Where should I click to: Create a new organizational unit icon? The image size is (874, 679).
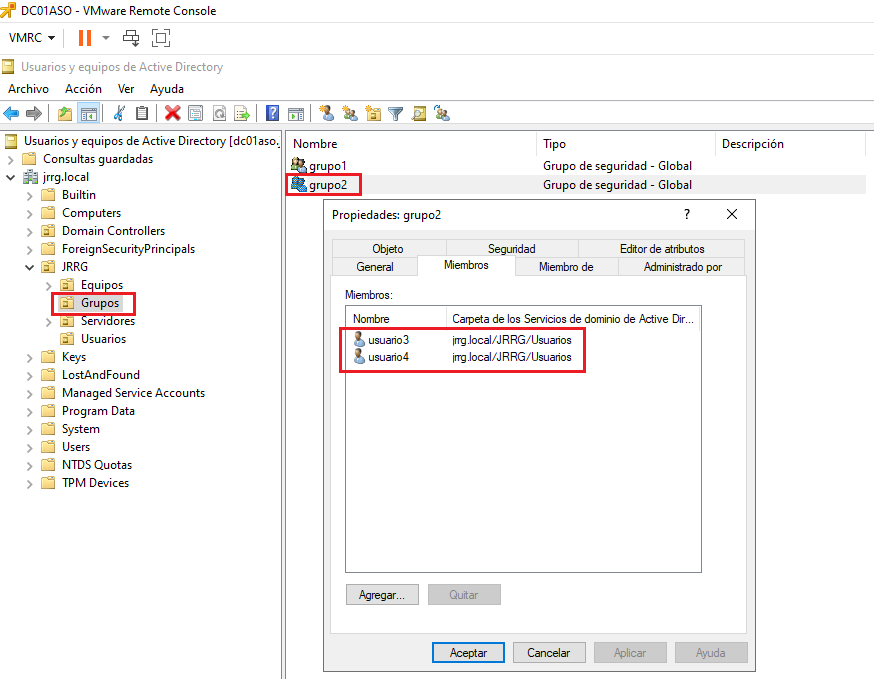pyautogui.click(x=373, y=114)
